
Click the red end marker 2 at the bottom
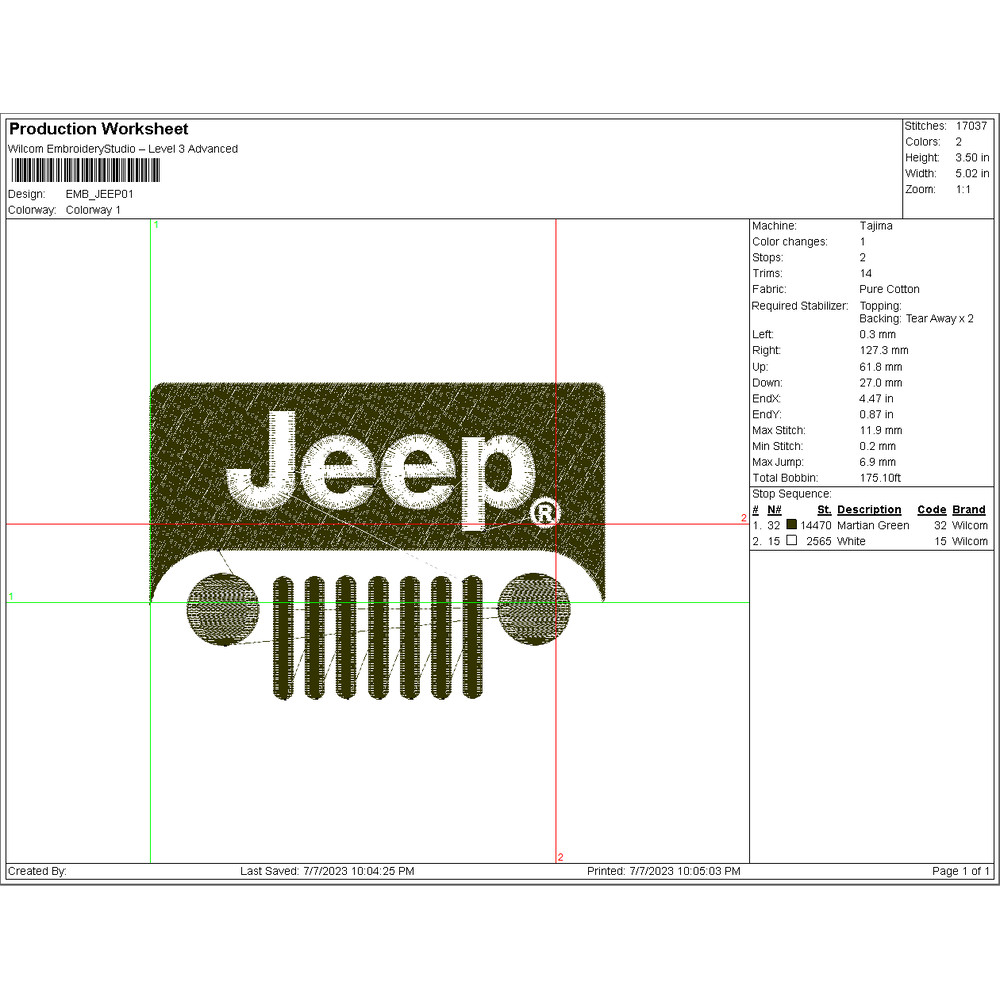(560, 857)
